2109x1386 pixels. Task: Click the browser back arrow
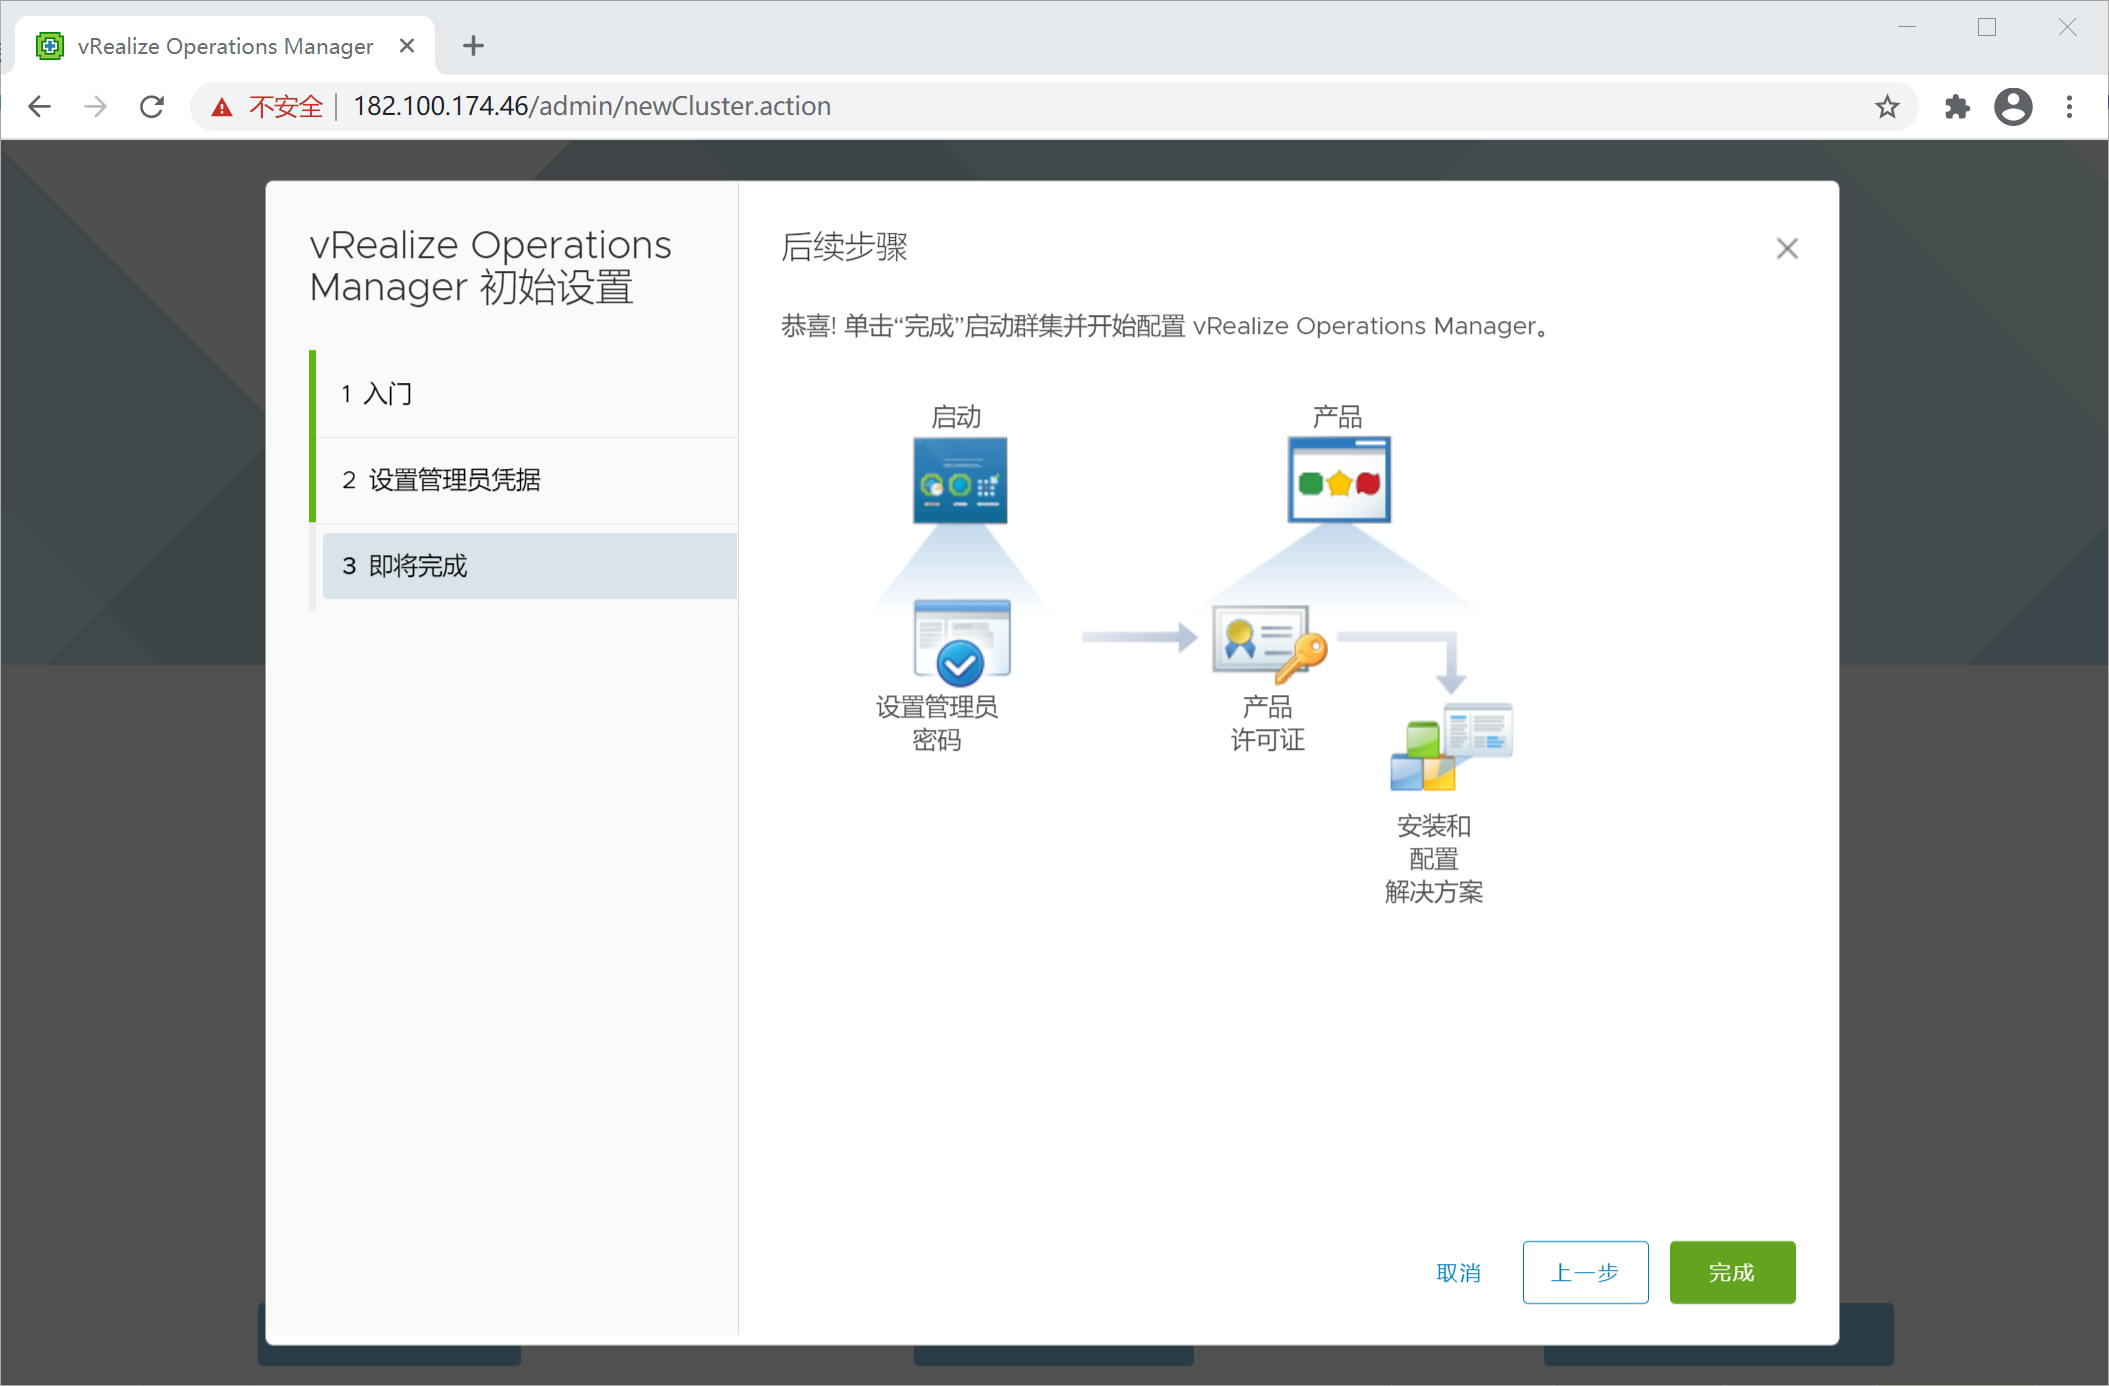point(40,106)
